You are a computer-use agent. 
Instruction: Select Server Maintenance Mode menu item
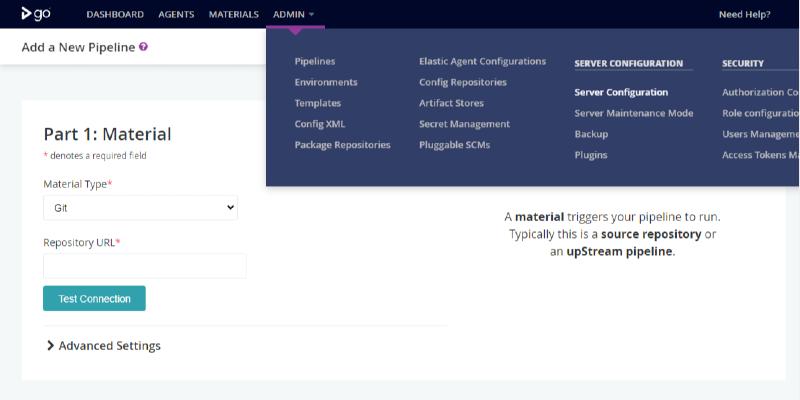click(x=633, y=113)
